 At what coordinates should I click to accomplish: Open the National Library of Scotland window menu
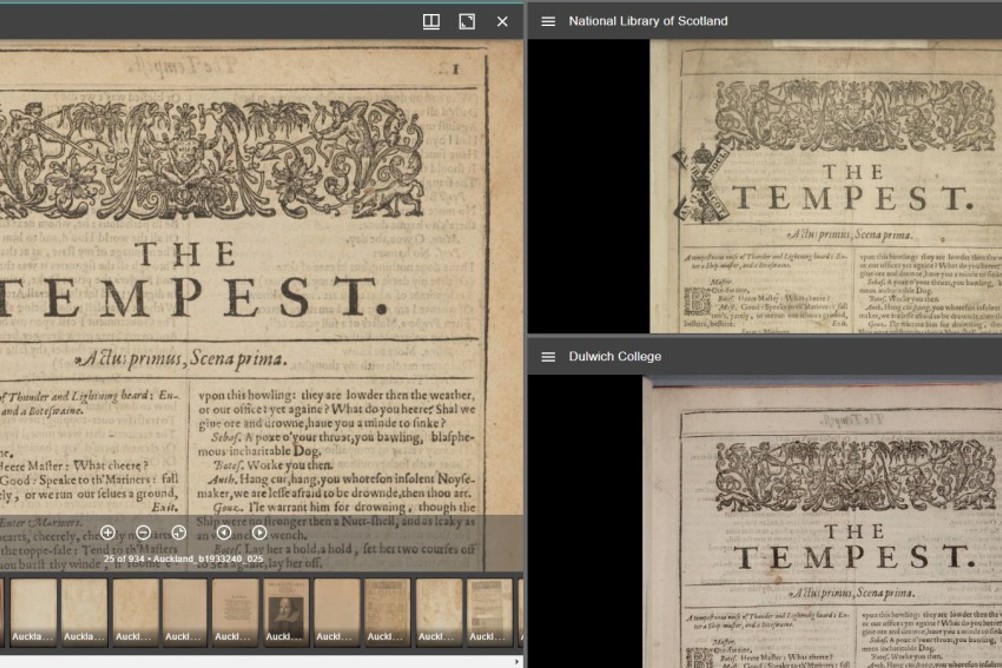click(x=548, y=21)
